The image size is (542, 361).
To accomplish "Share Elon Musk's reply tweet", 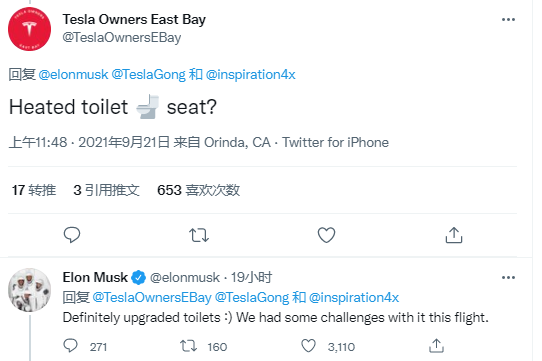I will point(436,345).
